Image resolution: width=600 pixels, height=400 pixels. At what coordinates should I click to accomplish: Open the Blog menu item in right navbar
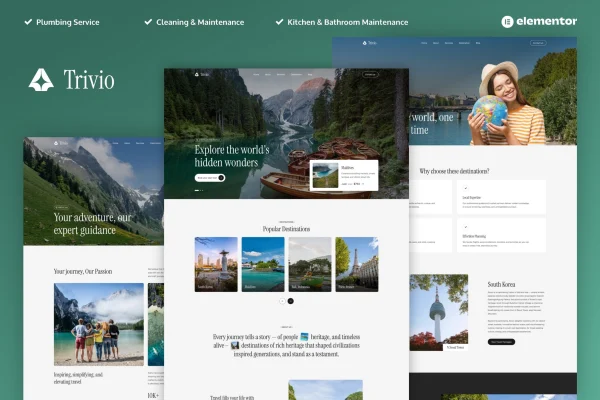click(x=478, y=43)
